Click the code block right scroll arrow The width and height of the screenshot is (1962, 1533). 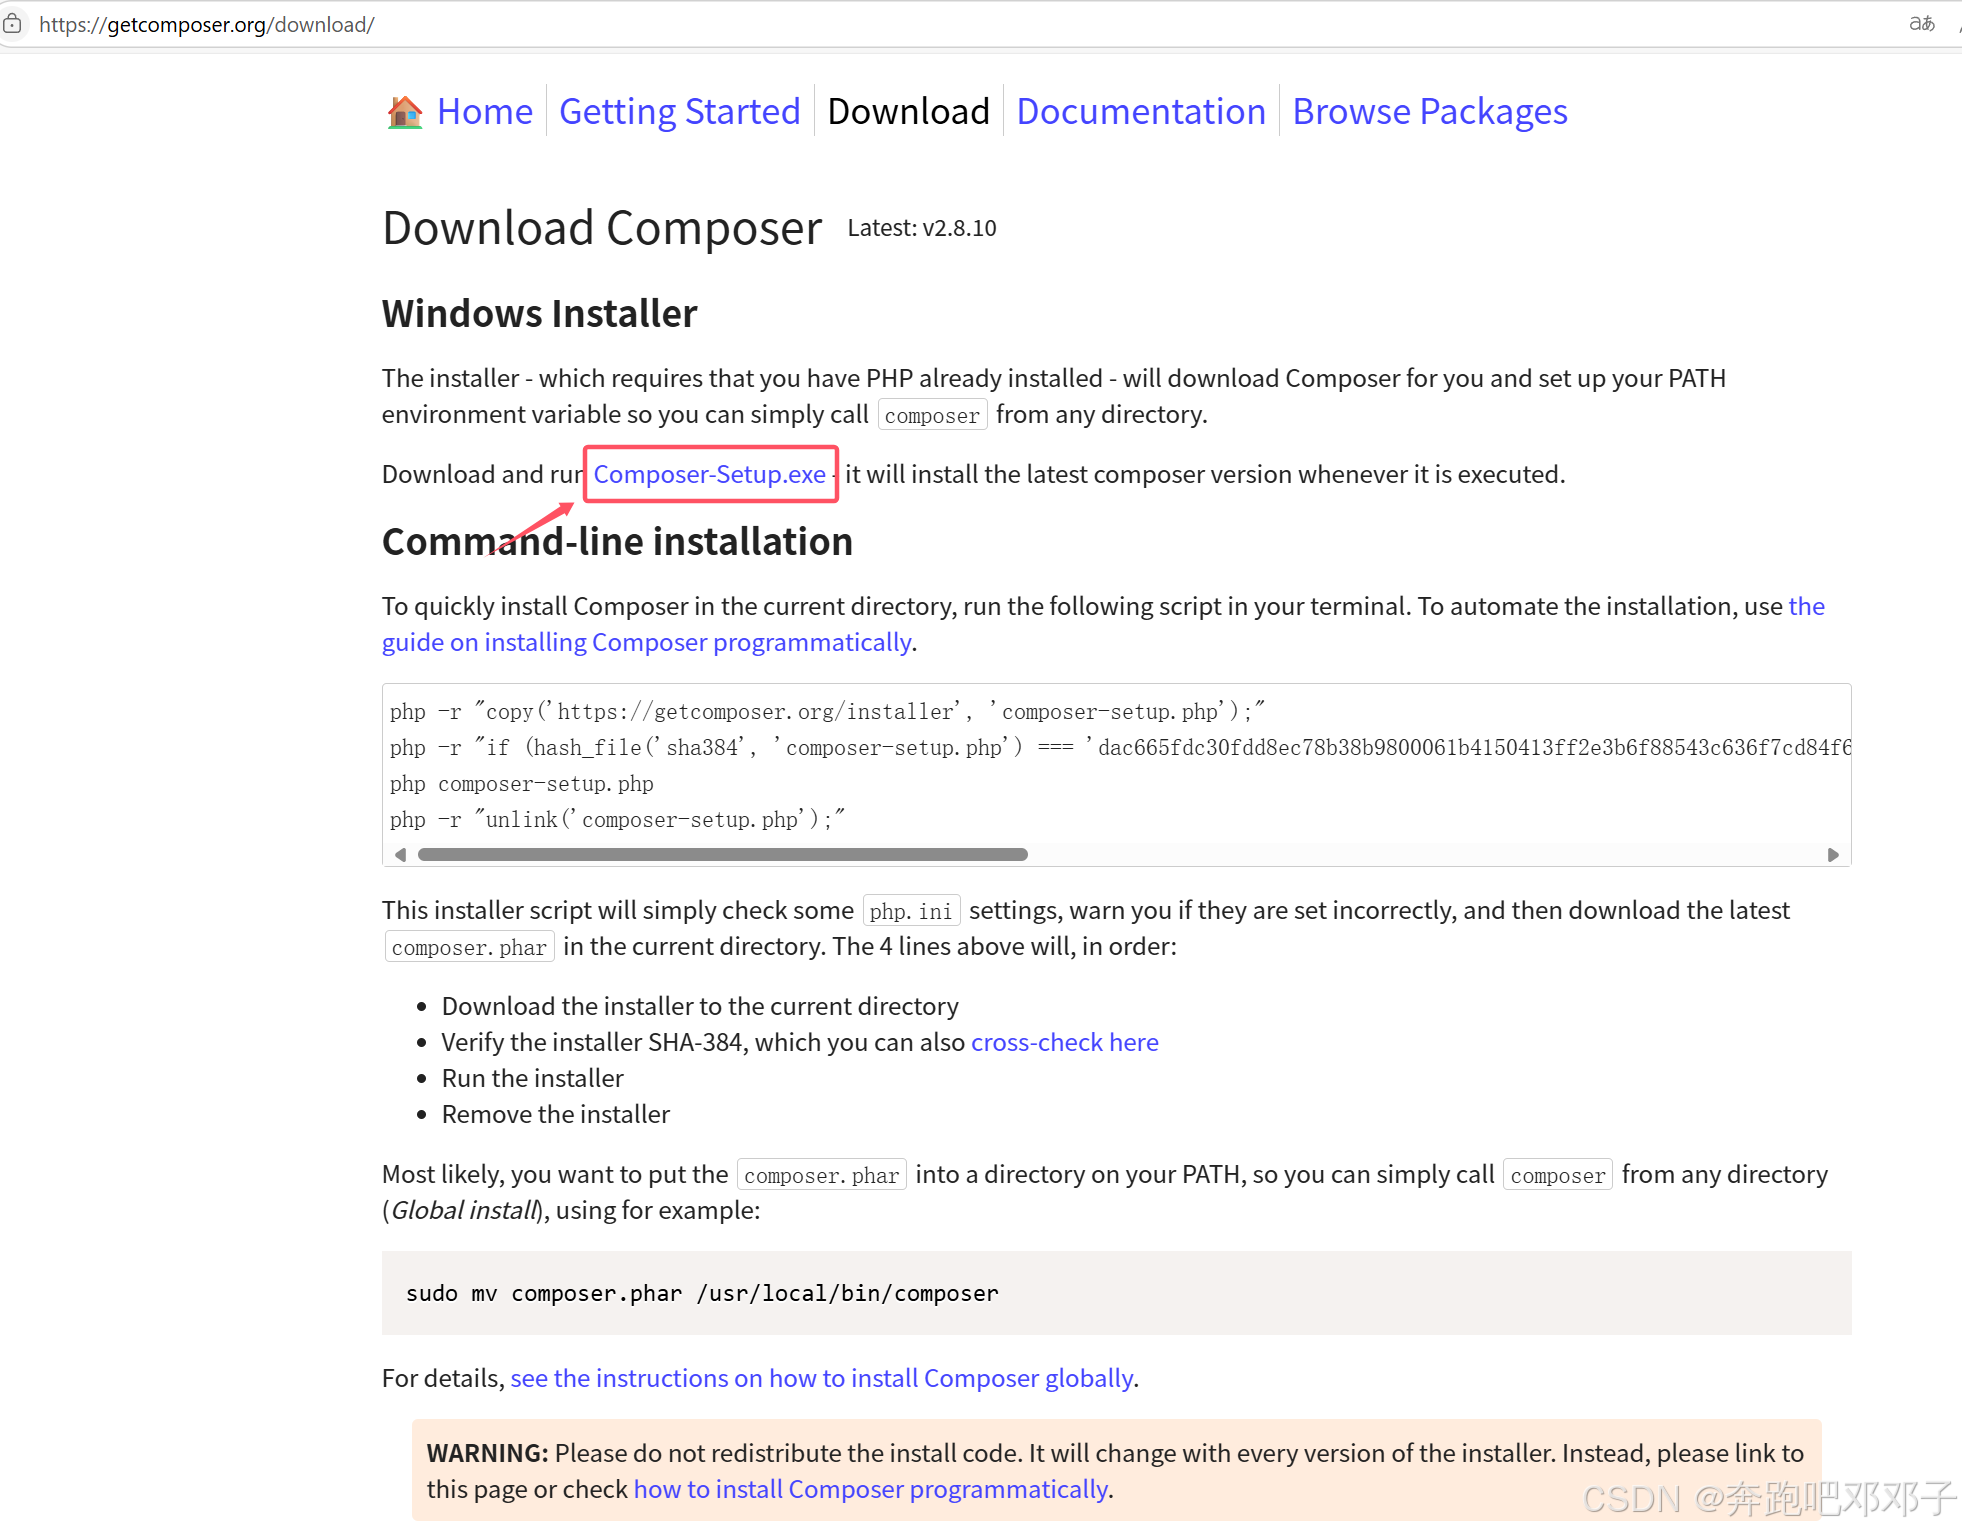[1833, 855]
